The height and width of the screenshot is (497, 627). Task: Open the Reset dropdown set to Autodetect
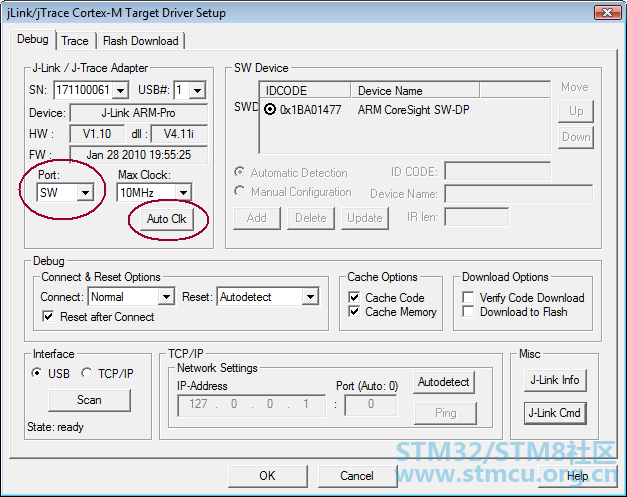pyautogui.click(x=310, y=297)
